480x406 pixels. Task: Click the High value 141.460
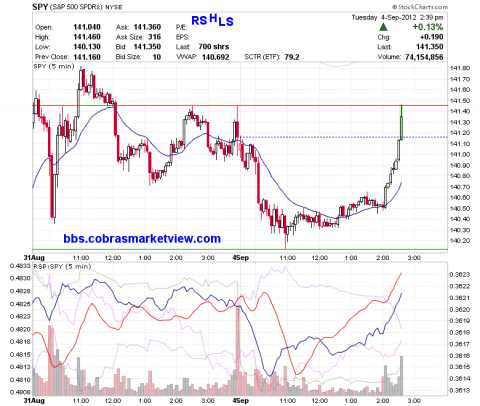pos(87,37)
